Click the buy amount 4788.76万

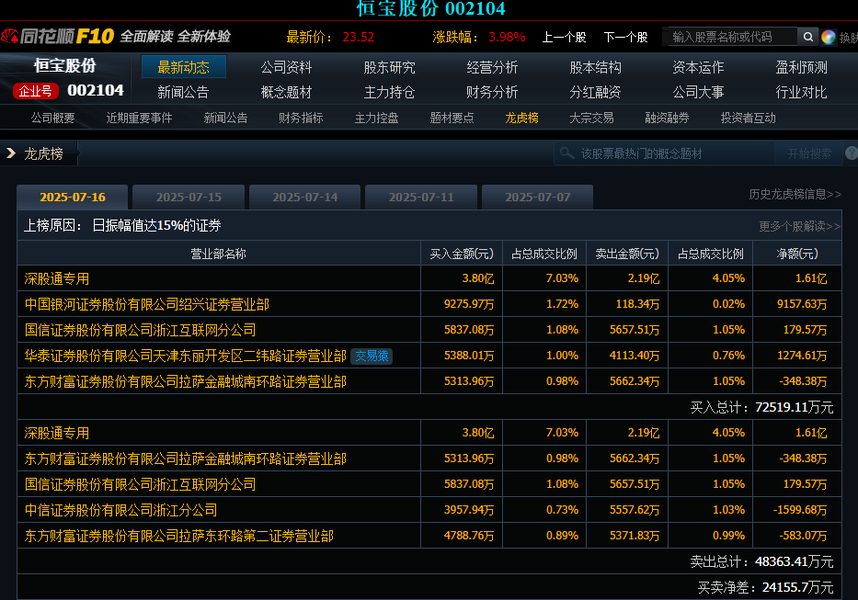tap(469, 535)
